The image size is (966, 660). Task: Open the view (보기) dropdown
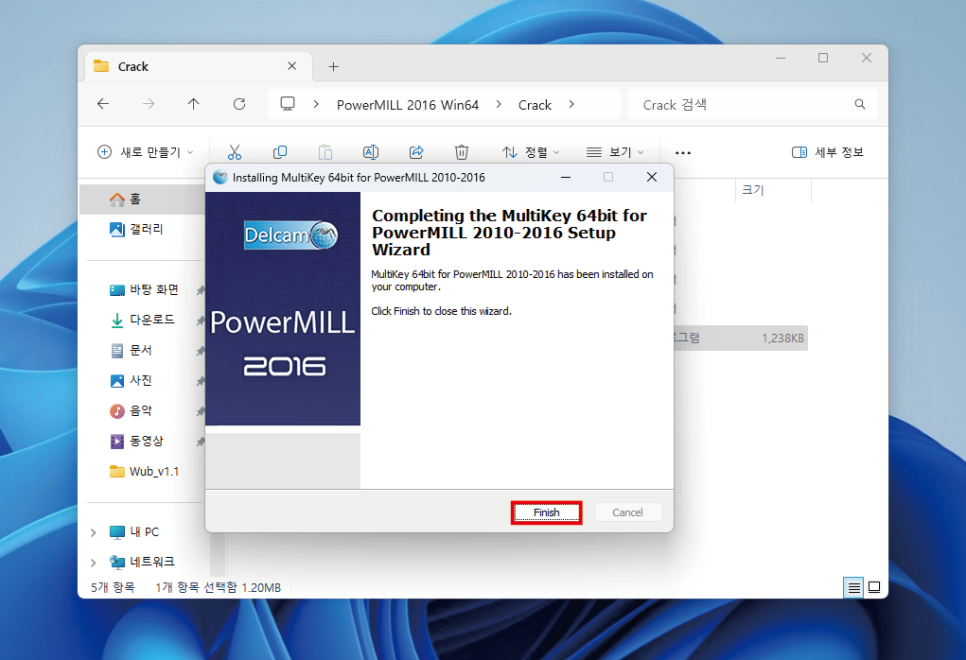point(615,152)
